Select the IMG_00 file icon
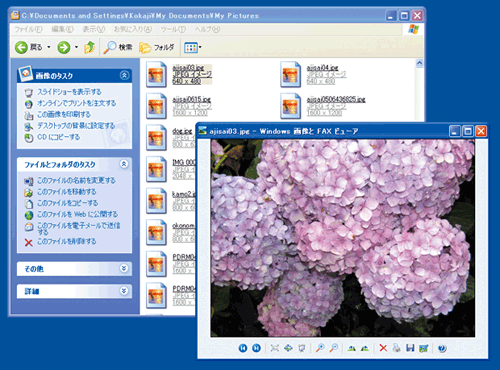 [x=156, y=169]
